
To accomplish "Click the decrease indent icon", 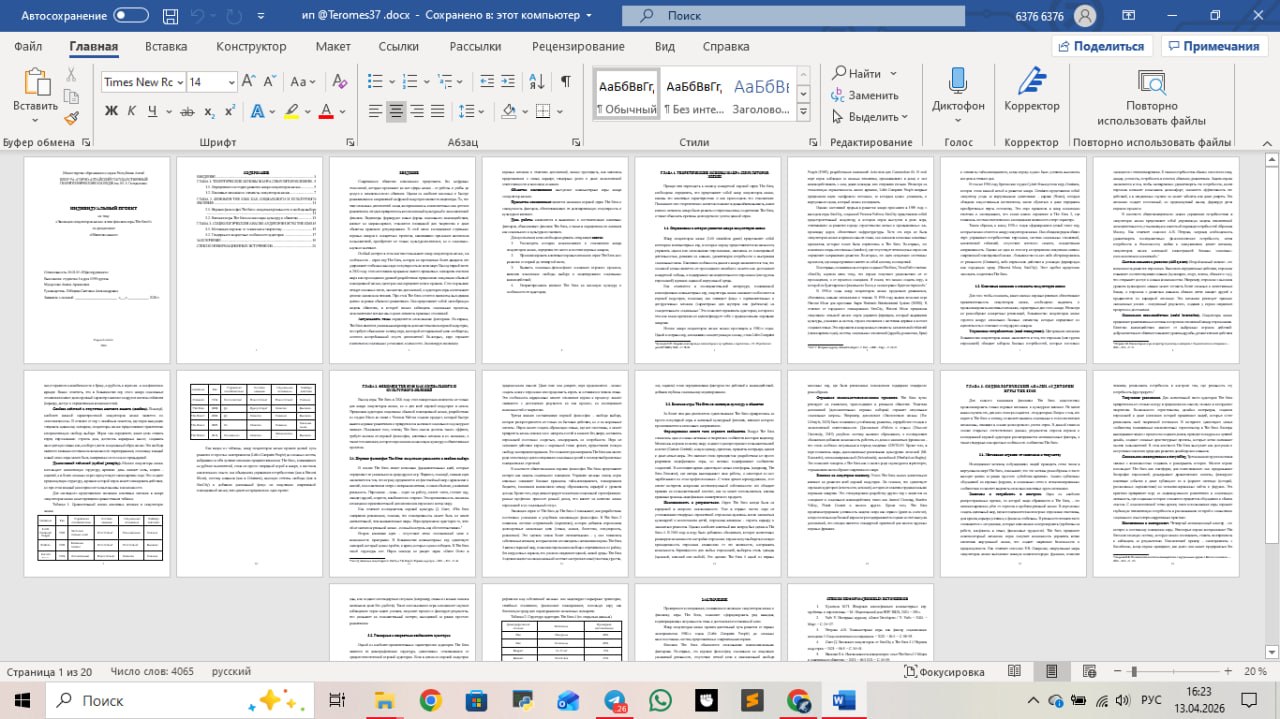I will (486, 82).
